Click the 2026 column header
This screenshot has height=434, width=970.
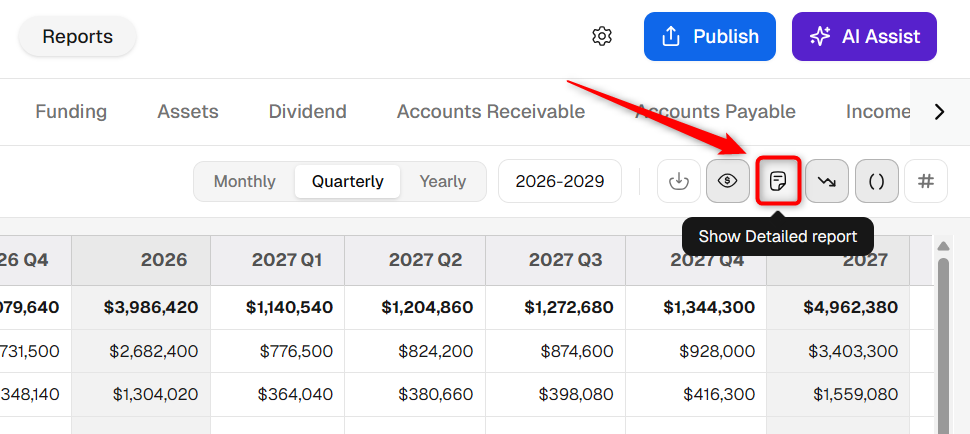pos(141,260)
